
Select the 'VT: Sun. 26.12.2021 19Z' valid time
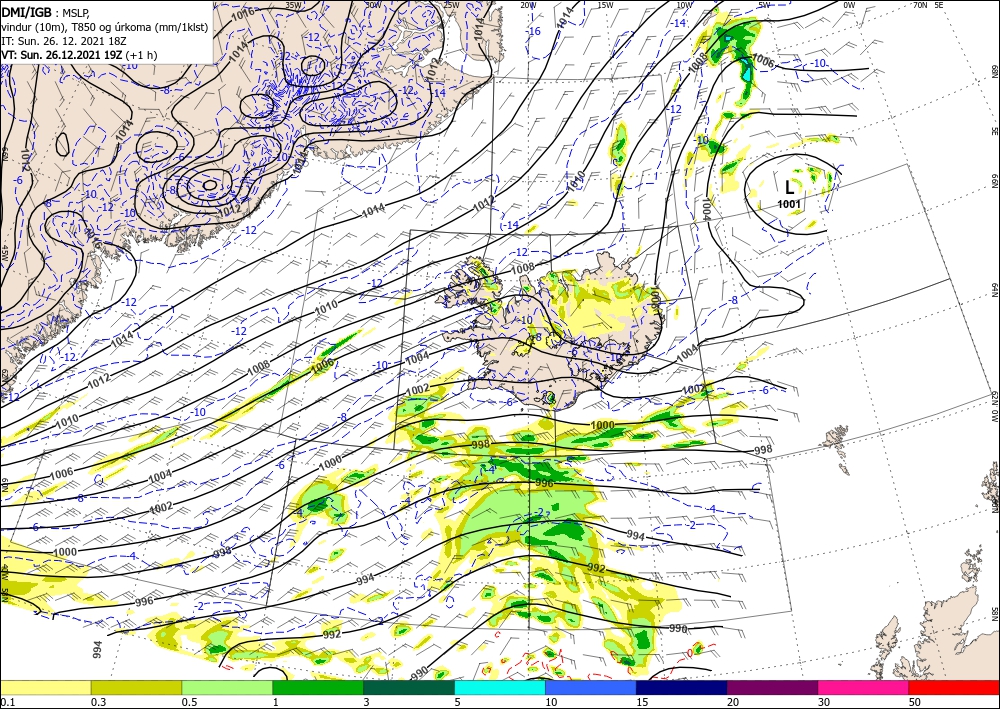62,54
